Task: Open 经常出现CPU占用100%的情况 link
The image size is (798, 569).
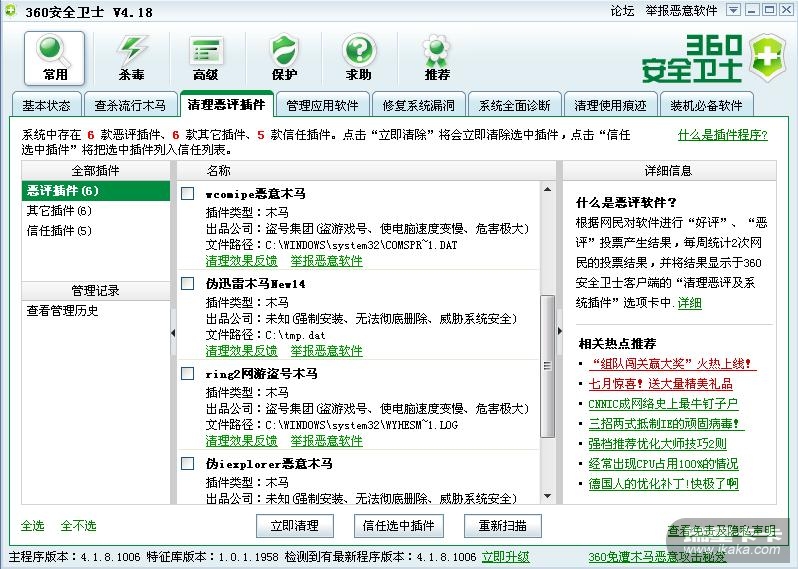Action: (x=663, y=464)
